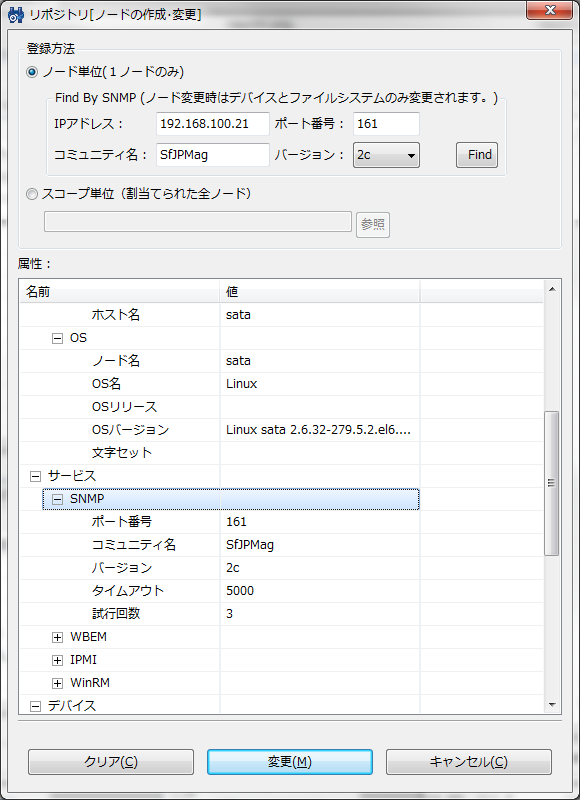The image size is (580, 800).
Task: Click the キャンセル button
Action: 469,762
